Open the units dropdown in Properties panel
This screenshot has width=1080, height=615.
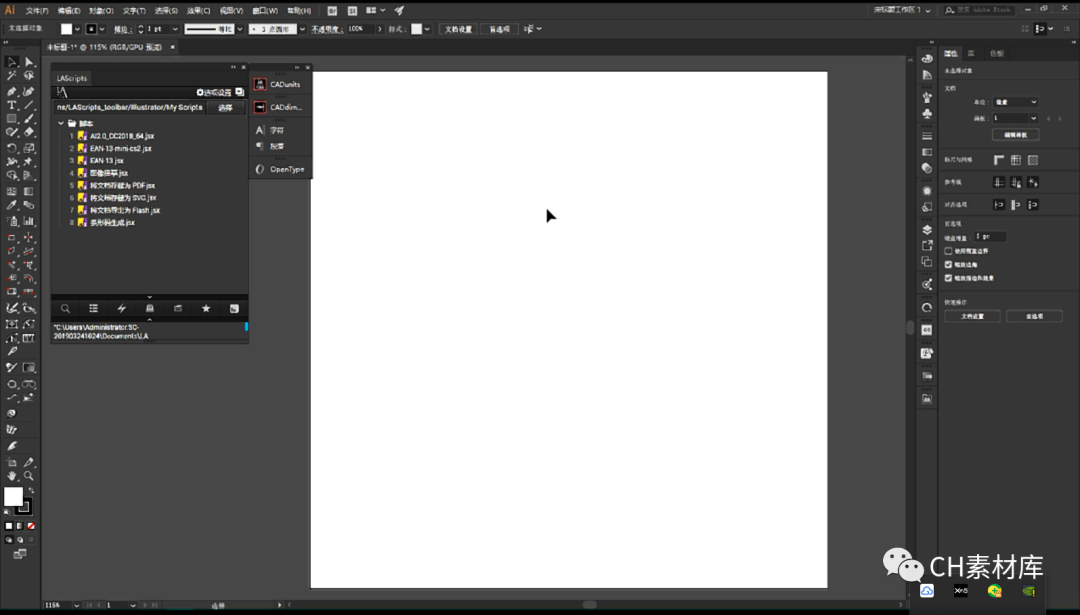click(x=1015, y=102)
